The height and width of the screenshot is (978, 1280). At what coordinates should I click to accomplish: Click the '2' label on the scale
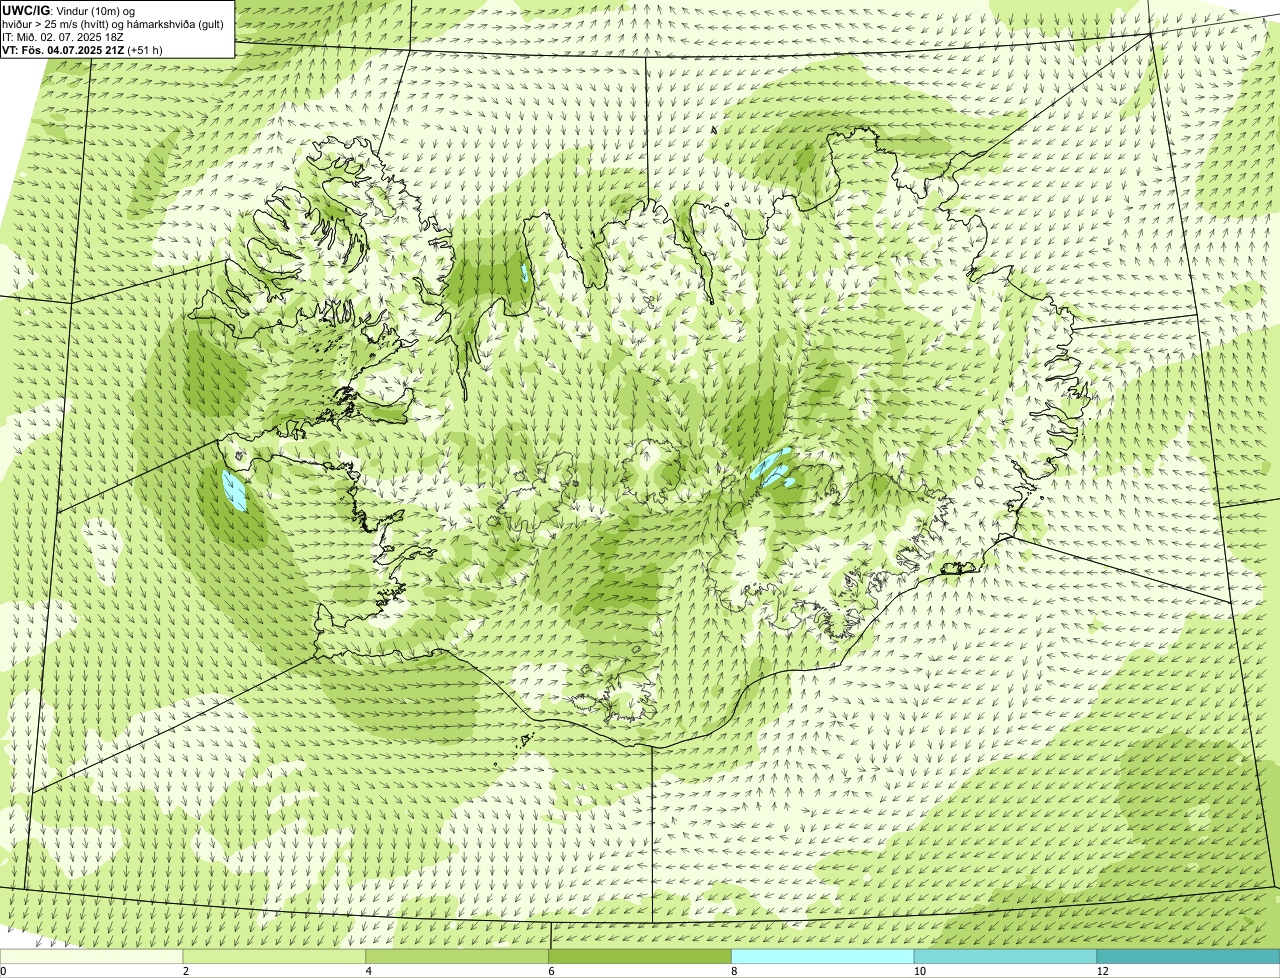185,971
